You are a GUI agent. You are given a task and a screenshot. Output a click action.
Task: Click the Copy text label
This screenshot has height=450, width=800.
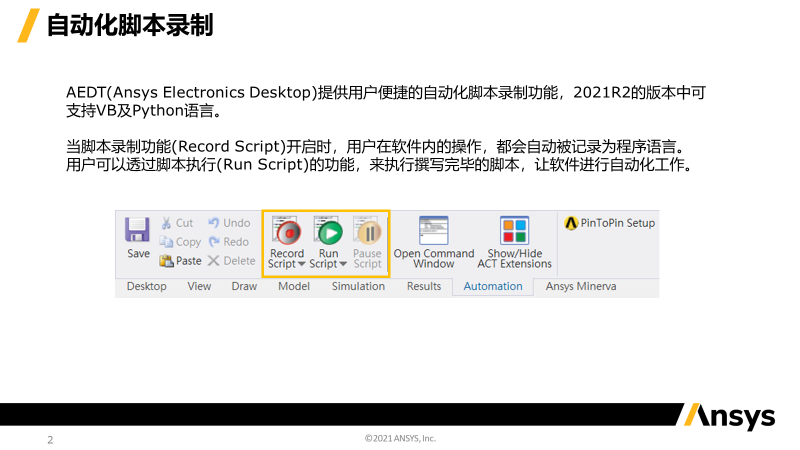click(188, 242)
